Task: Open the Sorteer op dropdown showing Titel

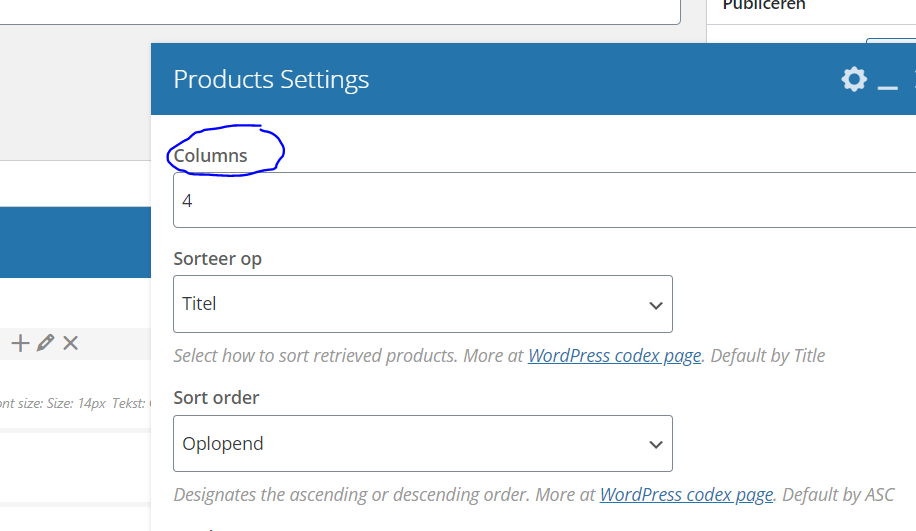Action: click(423, 304)
